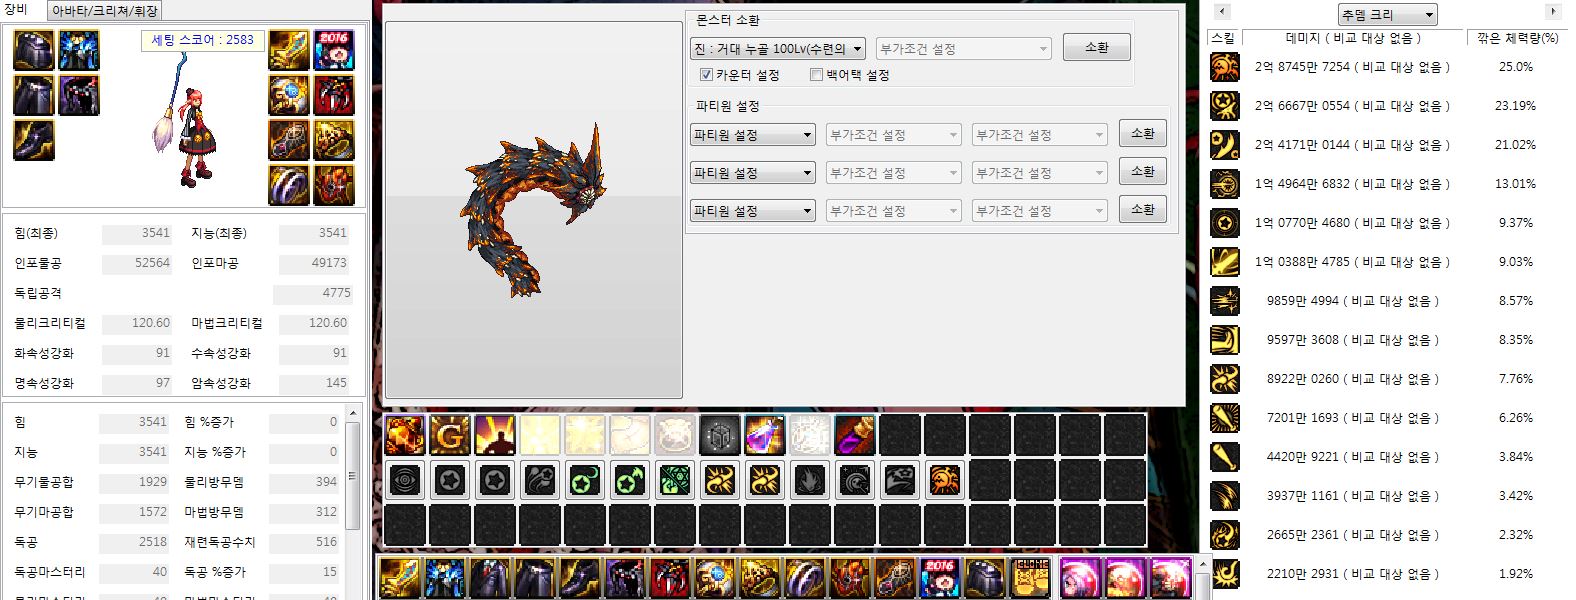This screenshot has width=1576, height=600.
Task: Toggle the 백어택 설정 checkbox
Action: point(816,75)
